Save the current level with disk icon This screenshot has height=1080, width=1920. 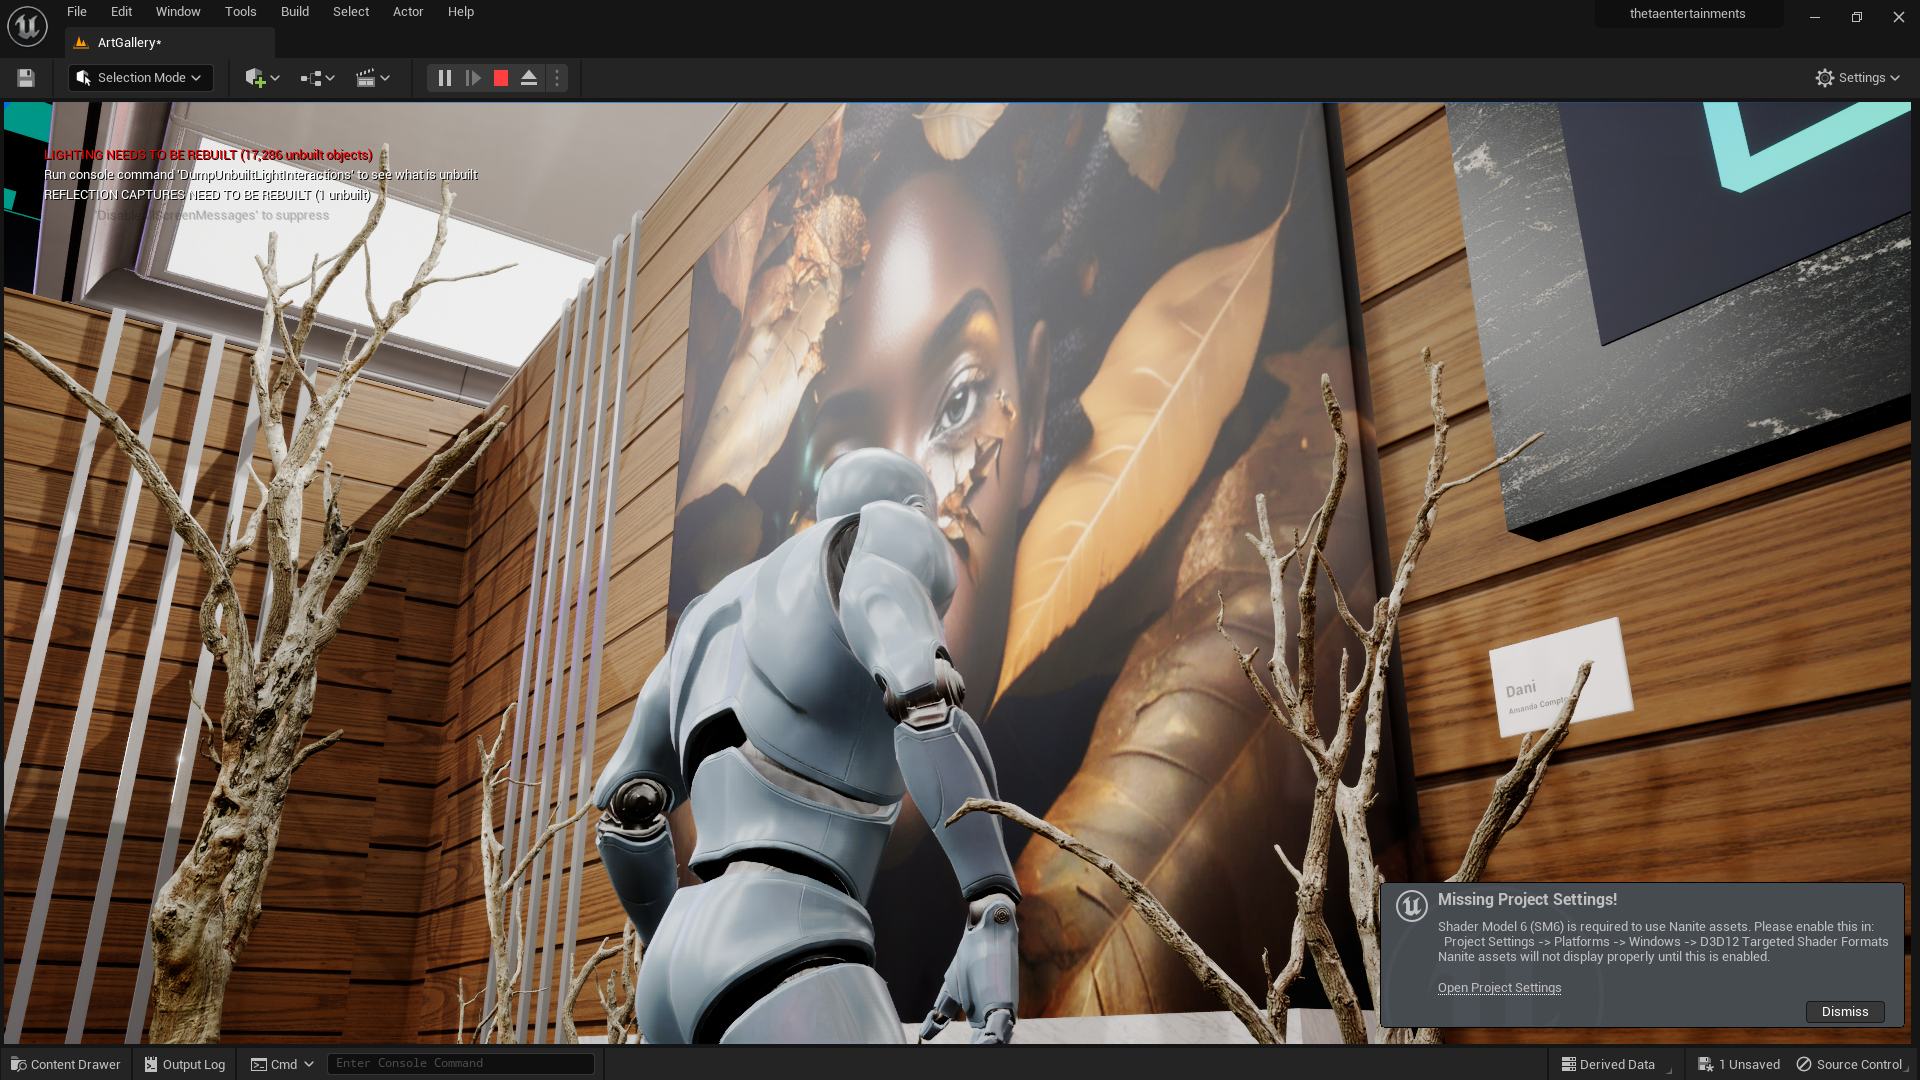pos(26,78)
